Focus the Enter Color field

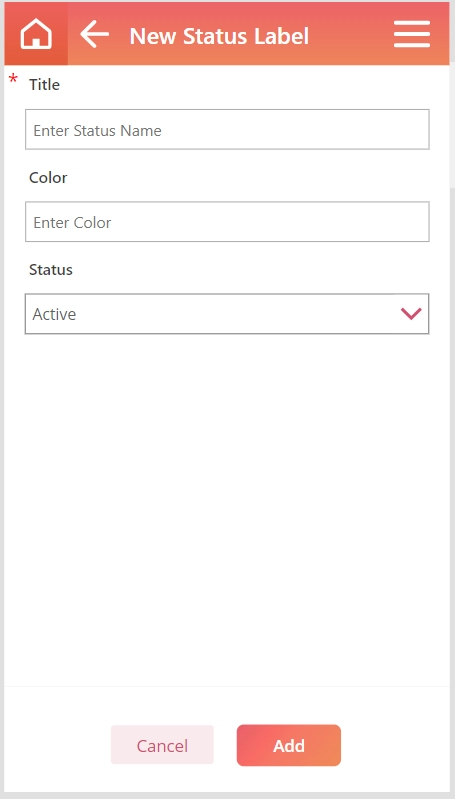(x=227, y=222)
